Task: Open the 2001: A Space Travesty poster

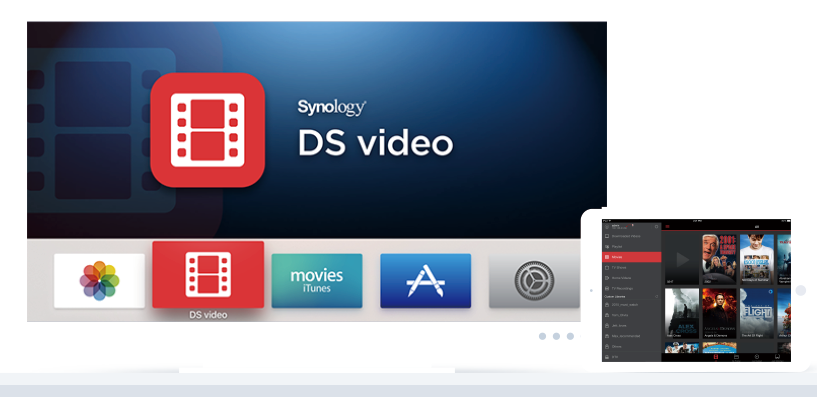Action: click(x=720, y=259)
